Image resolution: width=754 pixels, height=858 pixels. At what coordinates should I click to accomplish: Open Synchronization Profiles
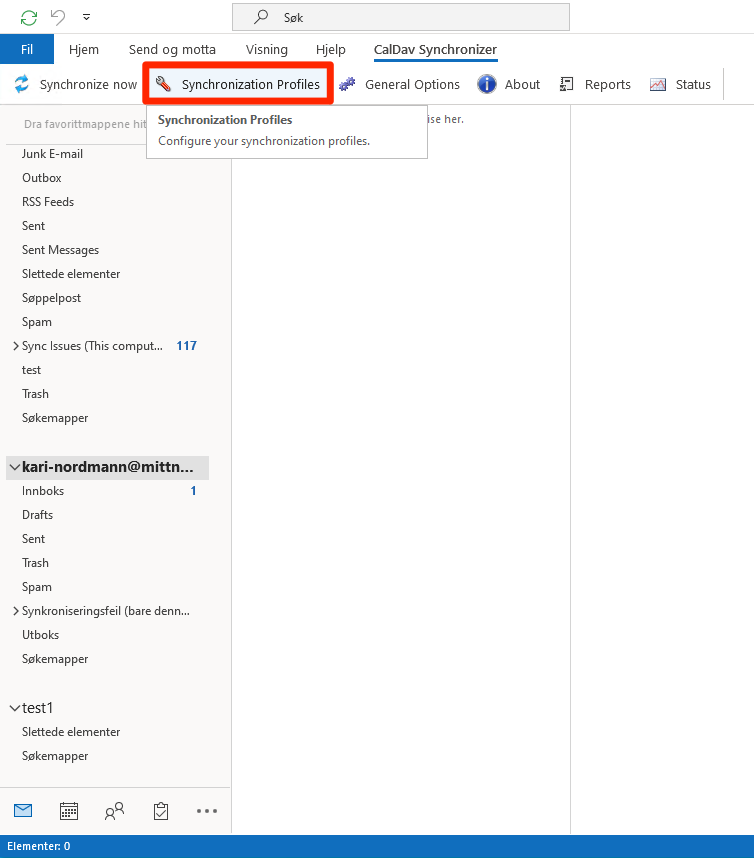[237, 84]
